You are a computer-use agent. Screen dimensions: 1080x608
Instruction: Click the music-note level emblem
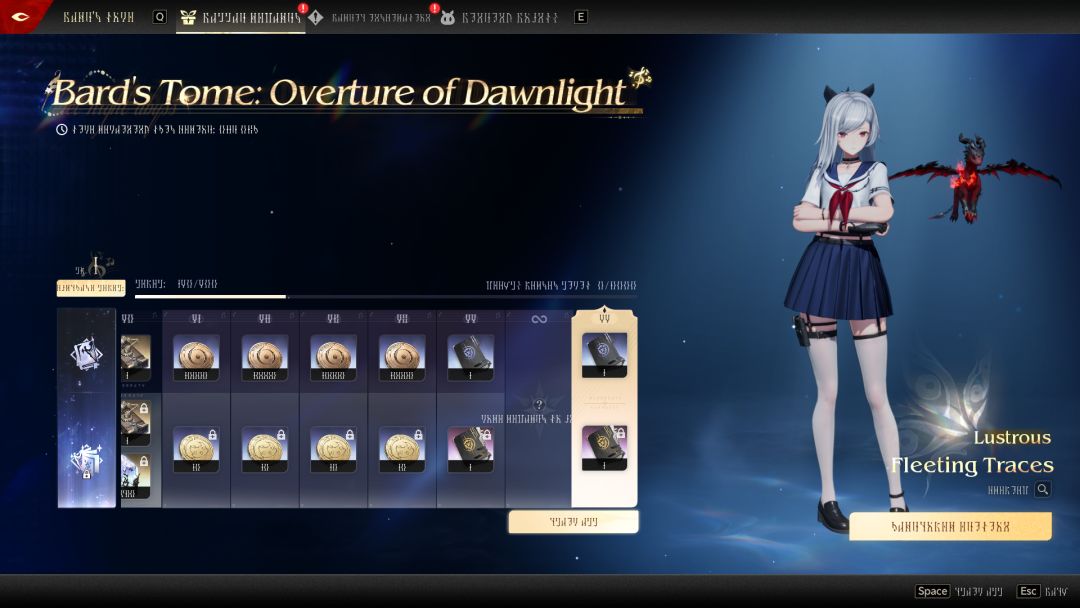(94, 265)
